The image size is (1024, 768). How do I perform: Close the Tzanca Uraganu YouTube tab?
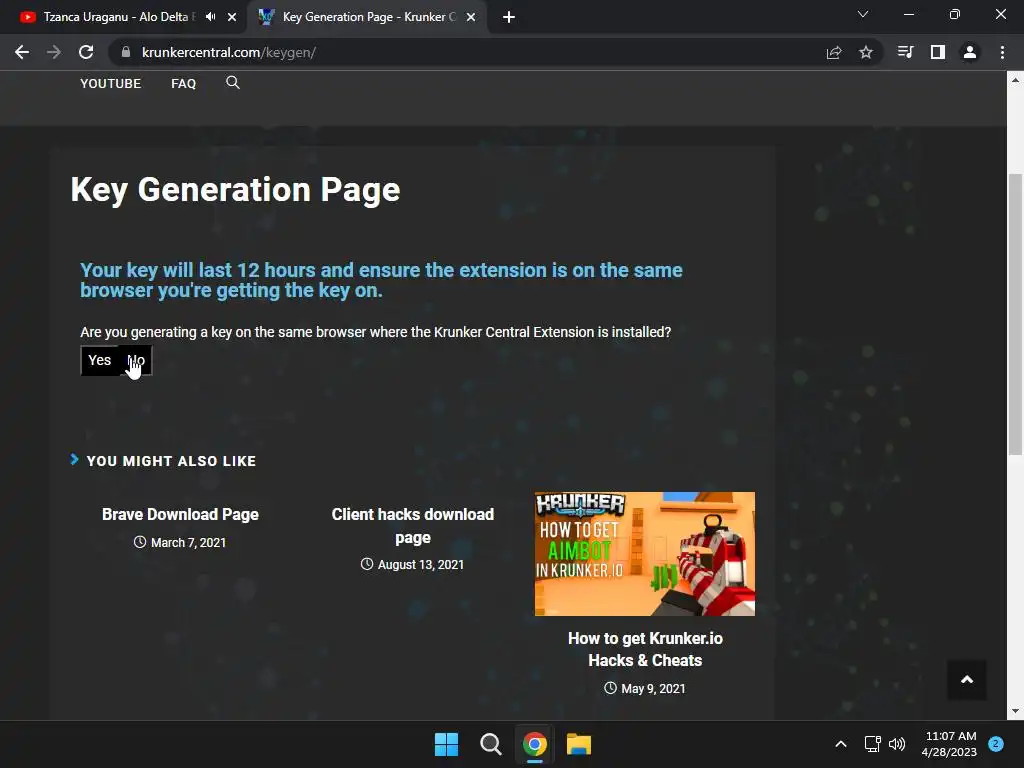pos(232,17)
